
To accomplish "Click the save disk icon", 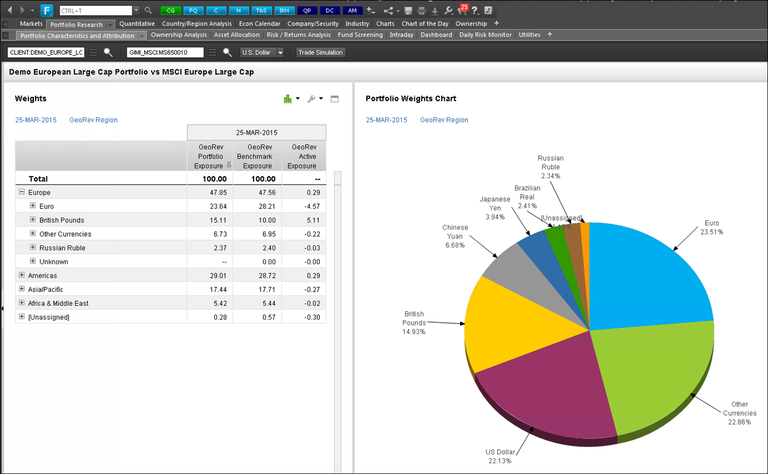I will click(x=408, y=10).
